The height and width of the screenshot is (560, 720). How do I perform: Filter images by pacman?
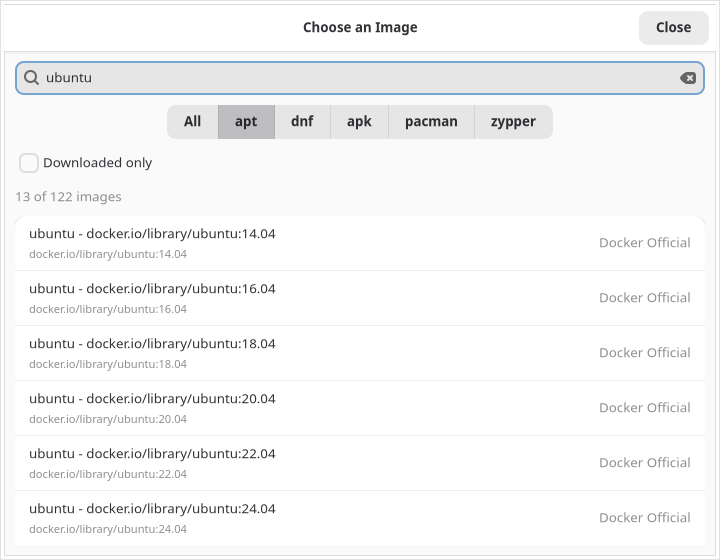point(431,122)
